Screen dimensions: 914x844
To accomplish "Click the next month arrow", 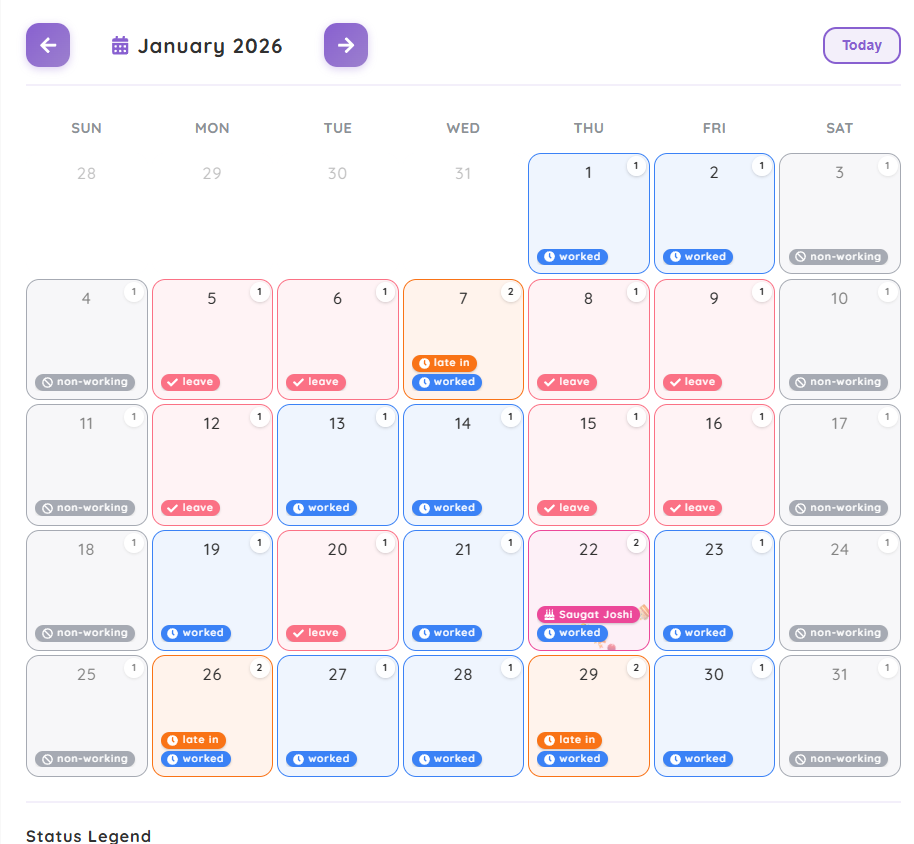I will (x=345, y=45).
